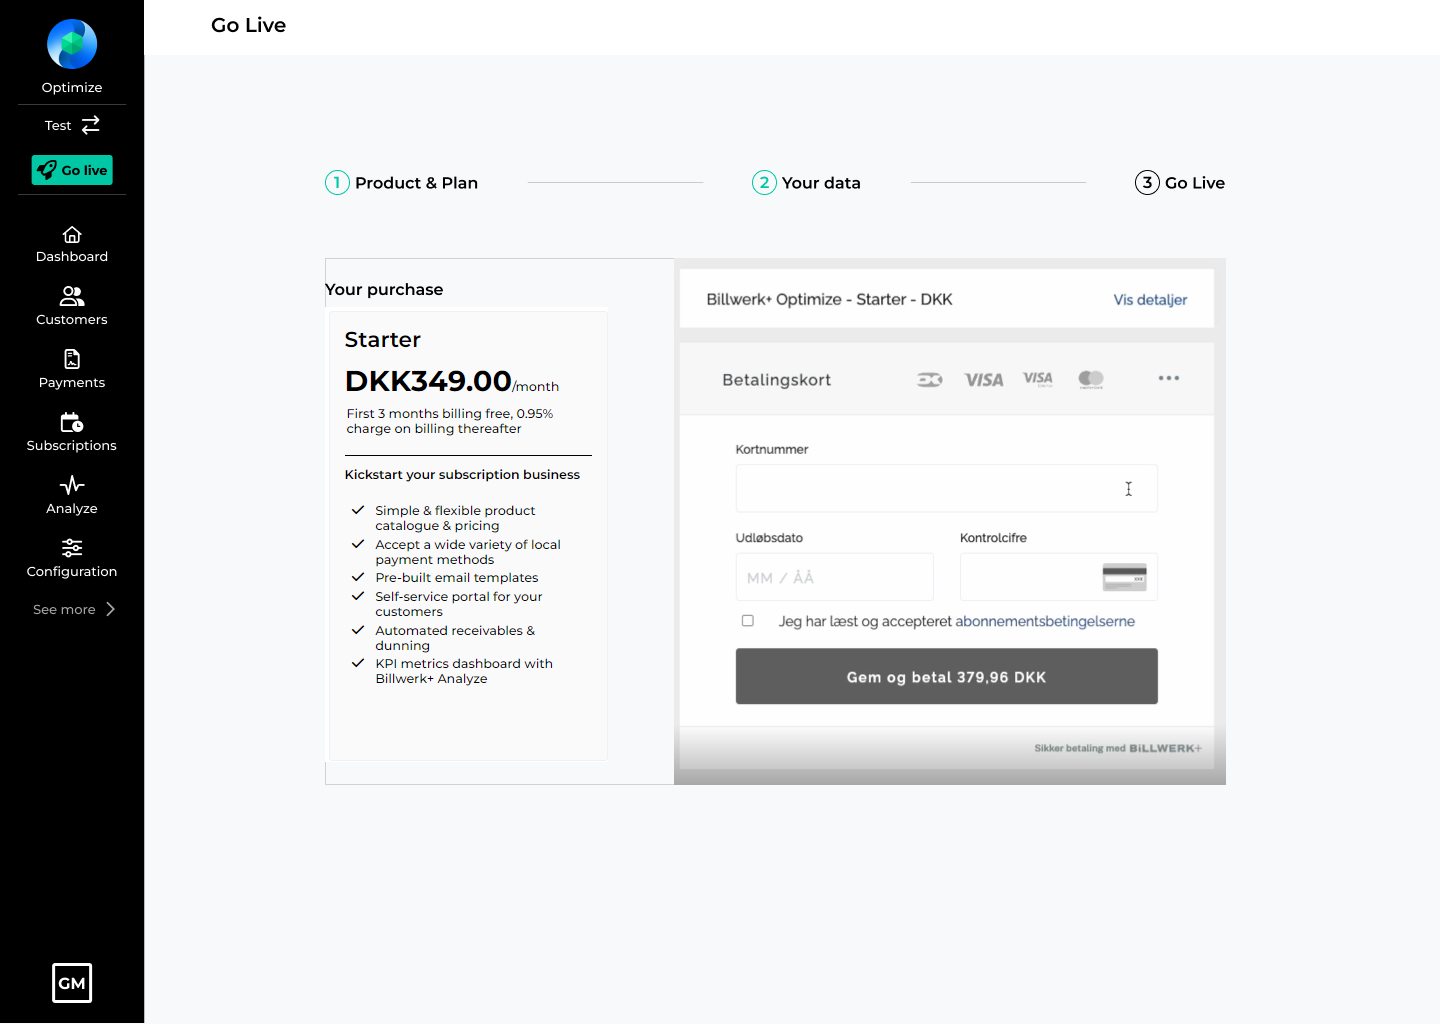Click Billwerk+ Optimize - Starter - DKK text

pos(829,300)
